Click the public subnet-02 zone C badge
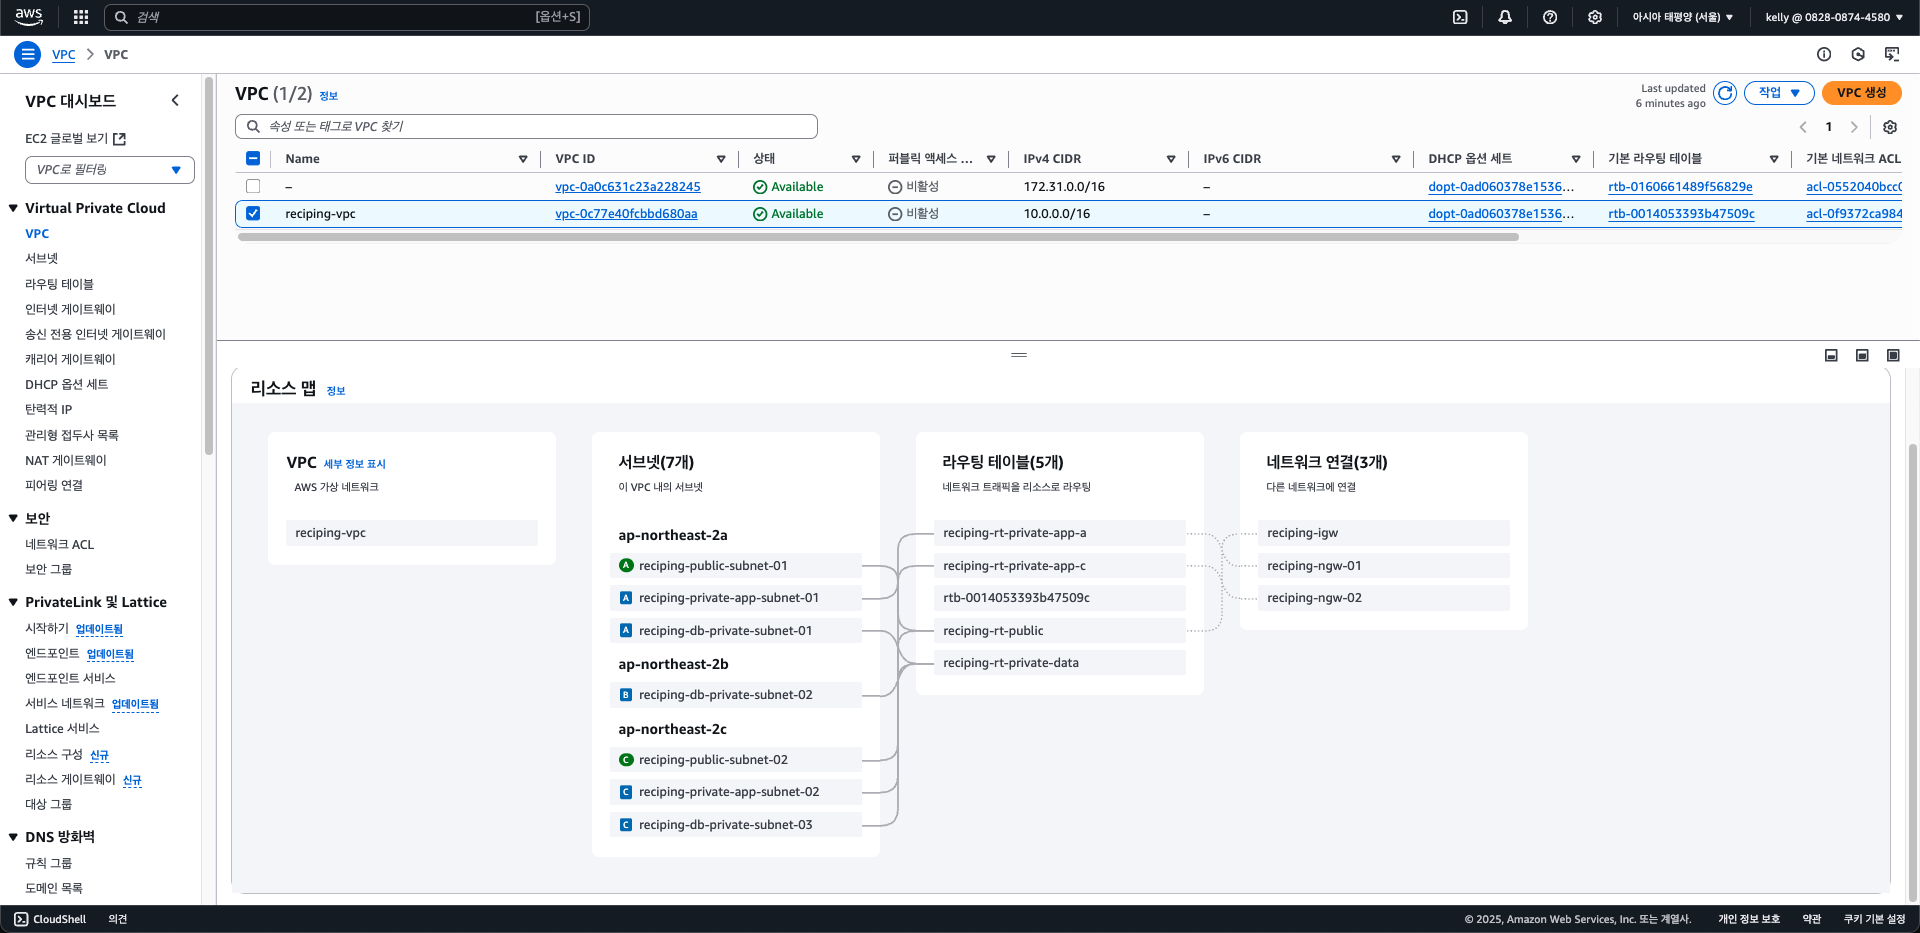This screenshot has height=933, width=1920. 626,760
